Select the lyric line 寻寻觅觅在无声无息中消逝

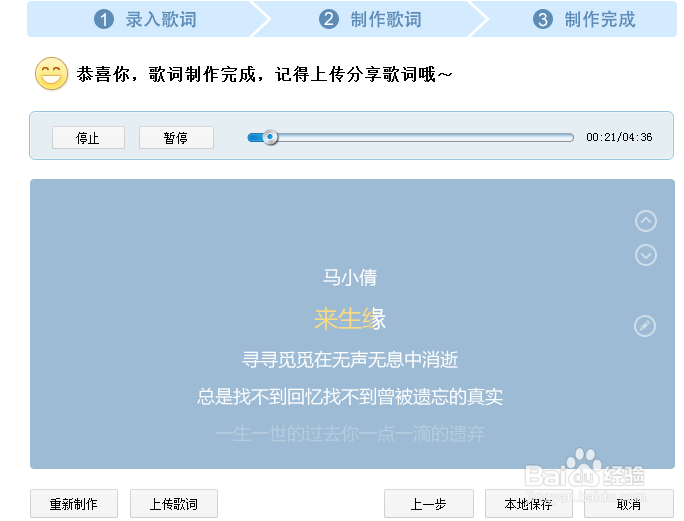click(350, 360)
